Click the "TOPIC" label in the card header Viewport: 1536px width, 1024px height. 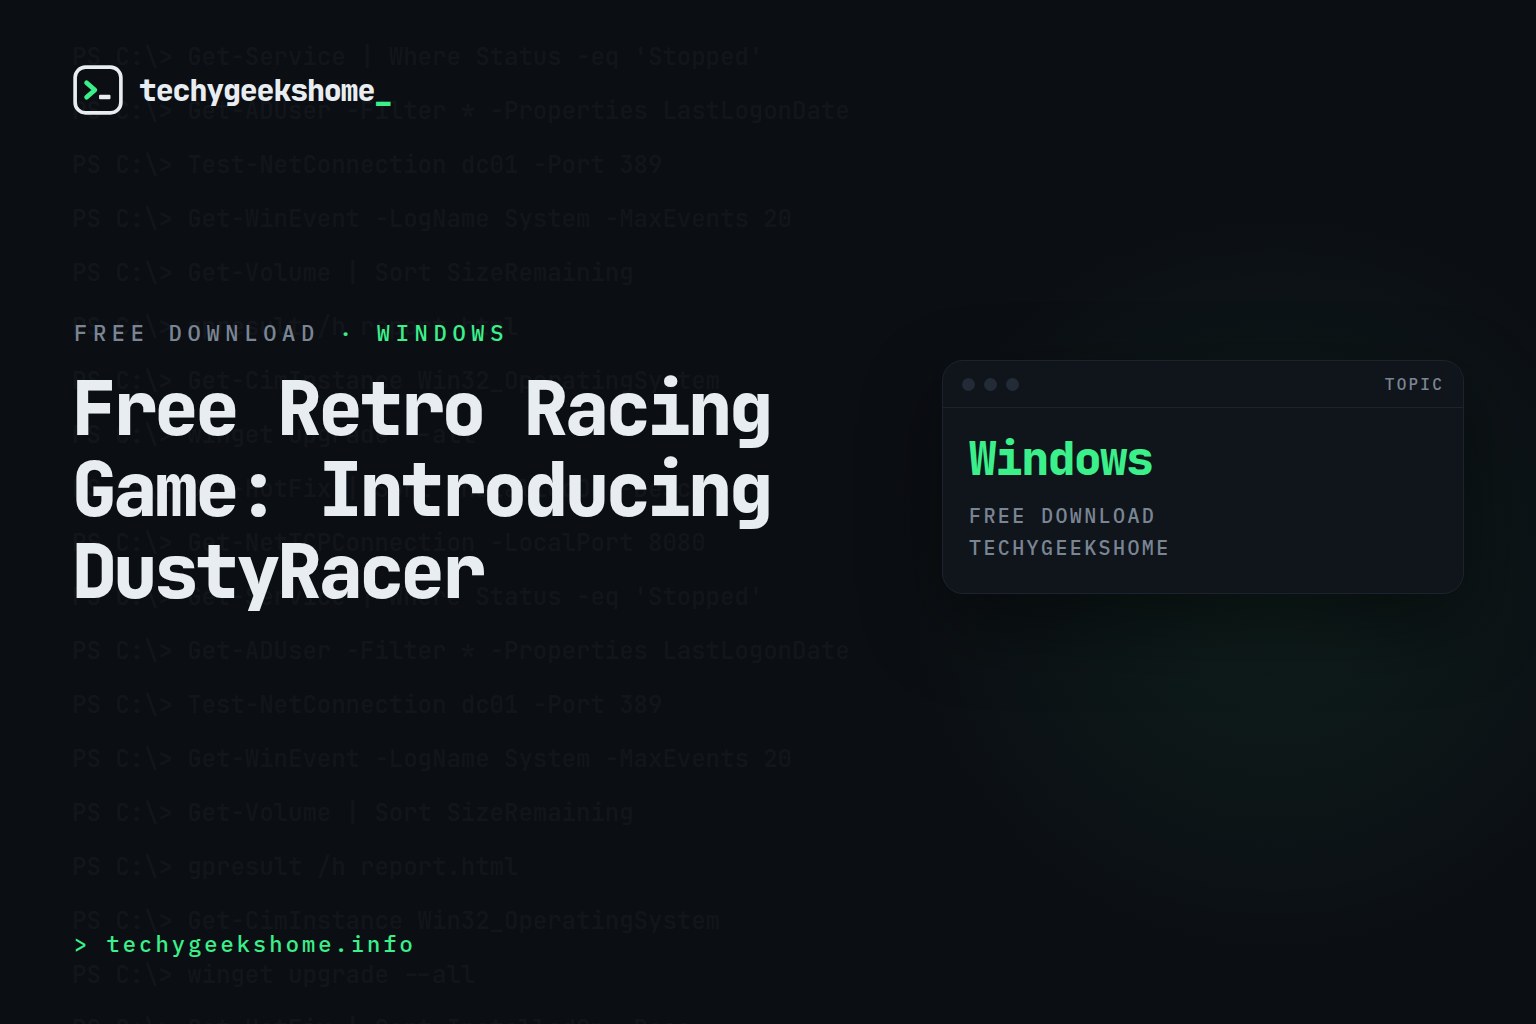click(x=1413, y=384)
